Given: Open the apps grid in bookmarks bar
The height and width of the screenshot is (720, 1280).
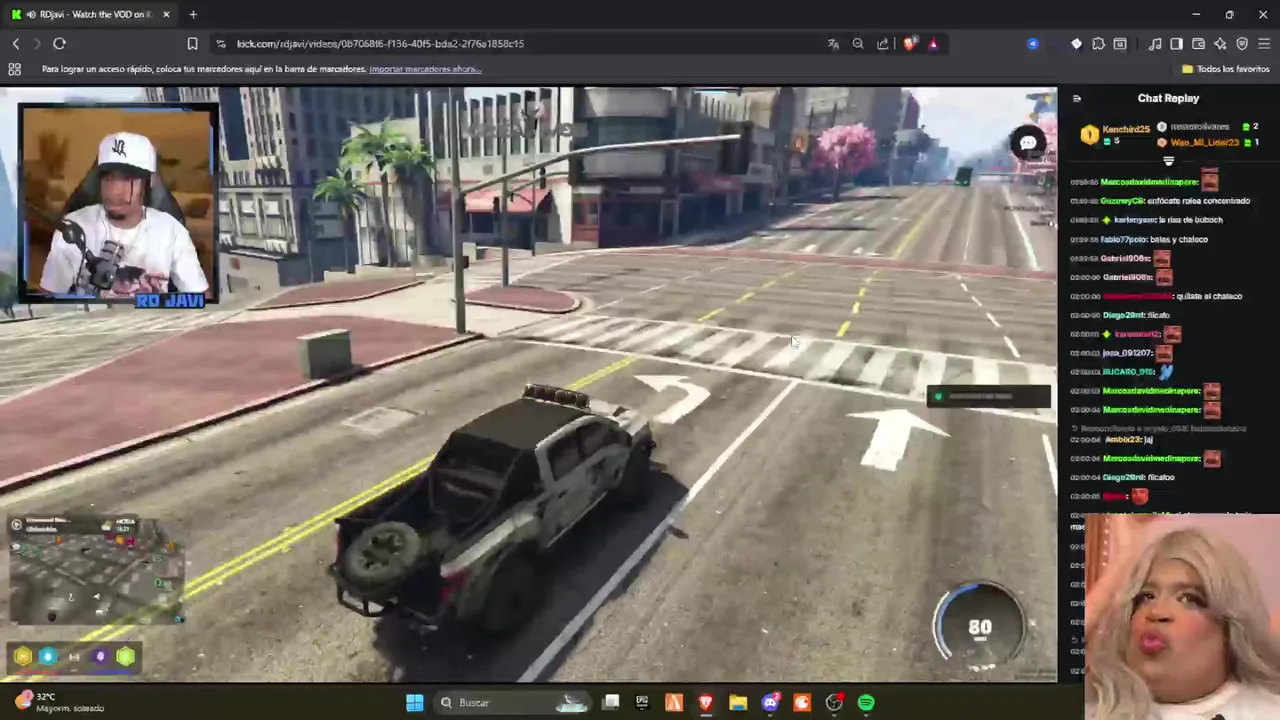Looking at the screenshot, I should click(x=14, y=69).
